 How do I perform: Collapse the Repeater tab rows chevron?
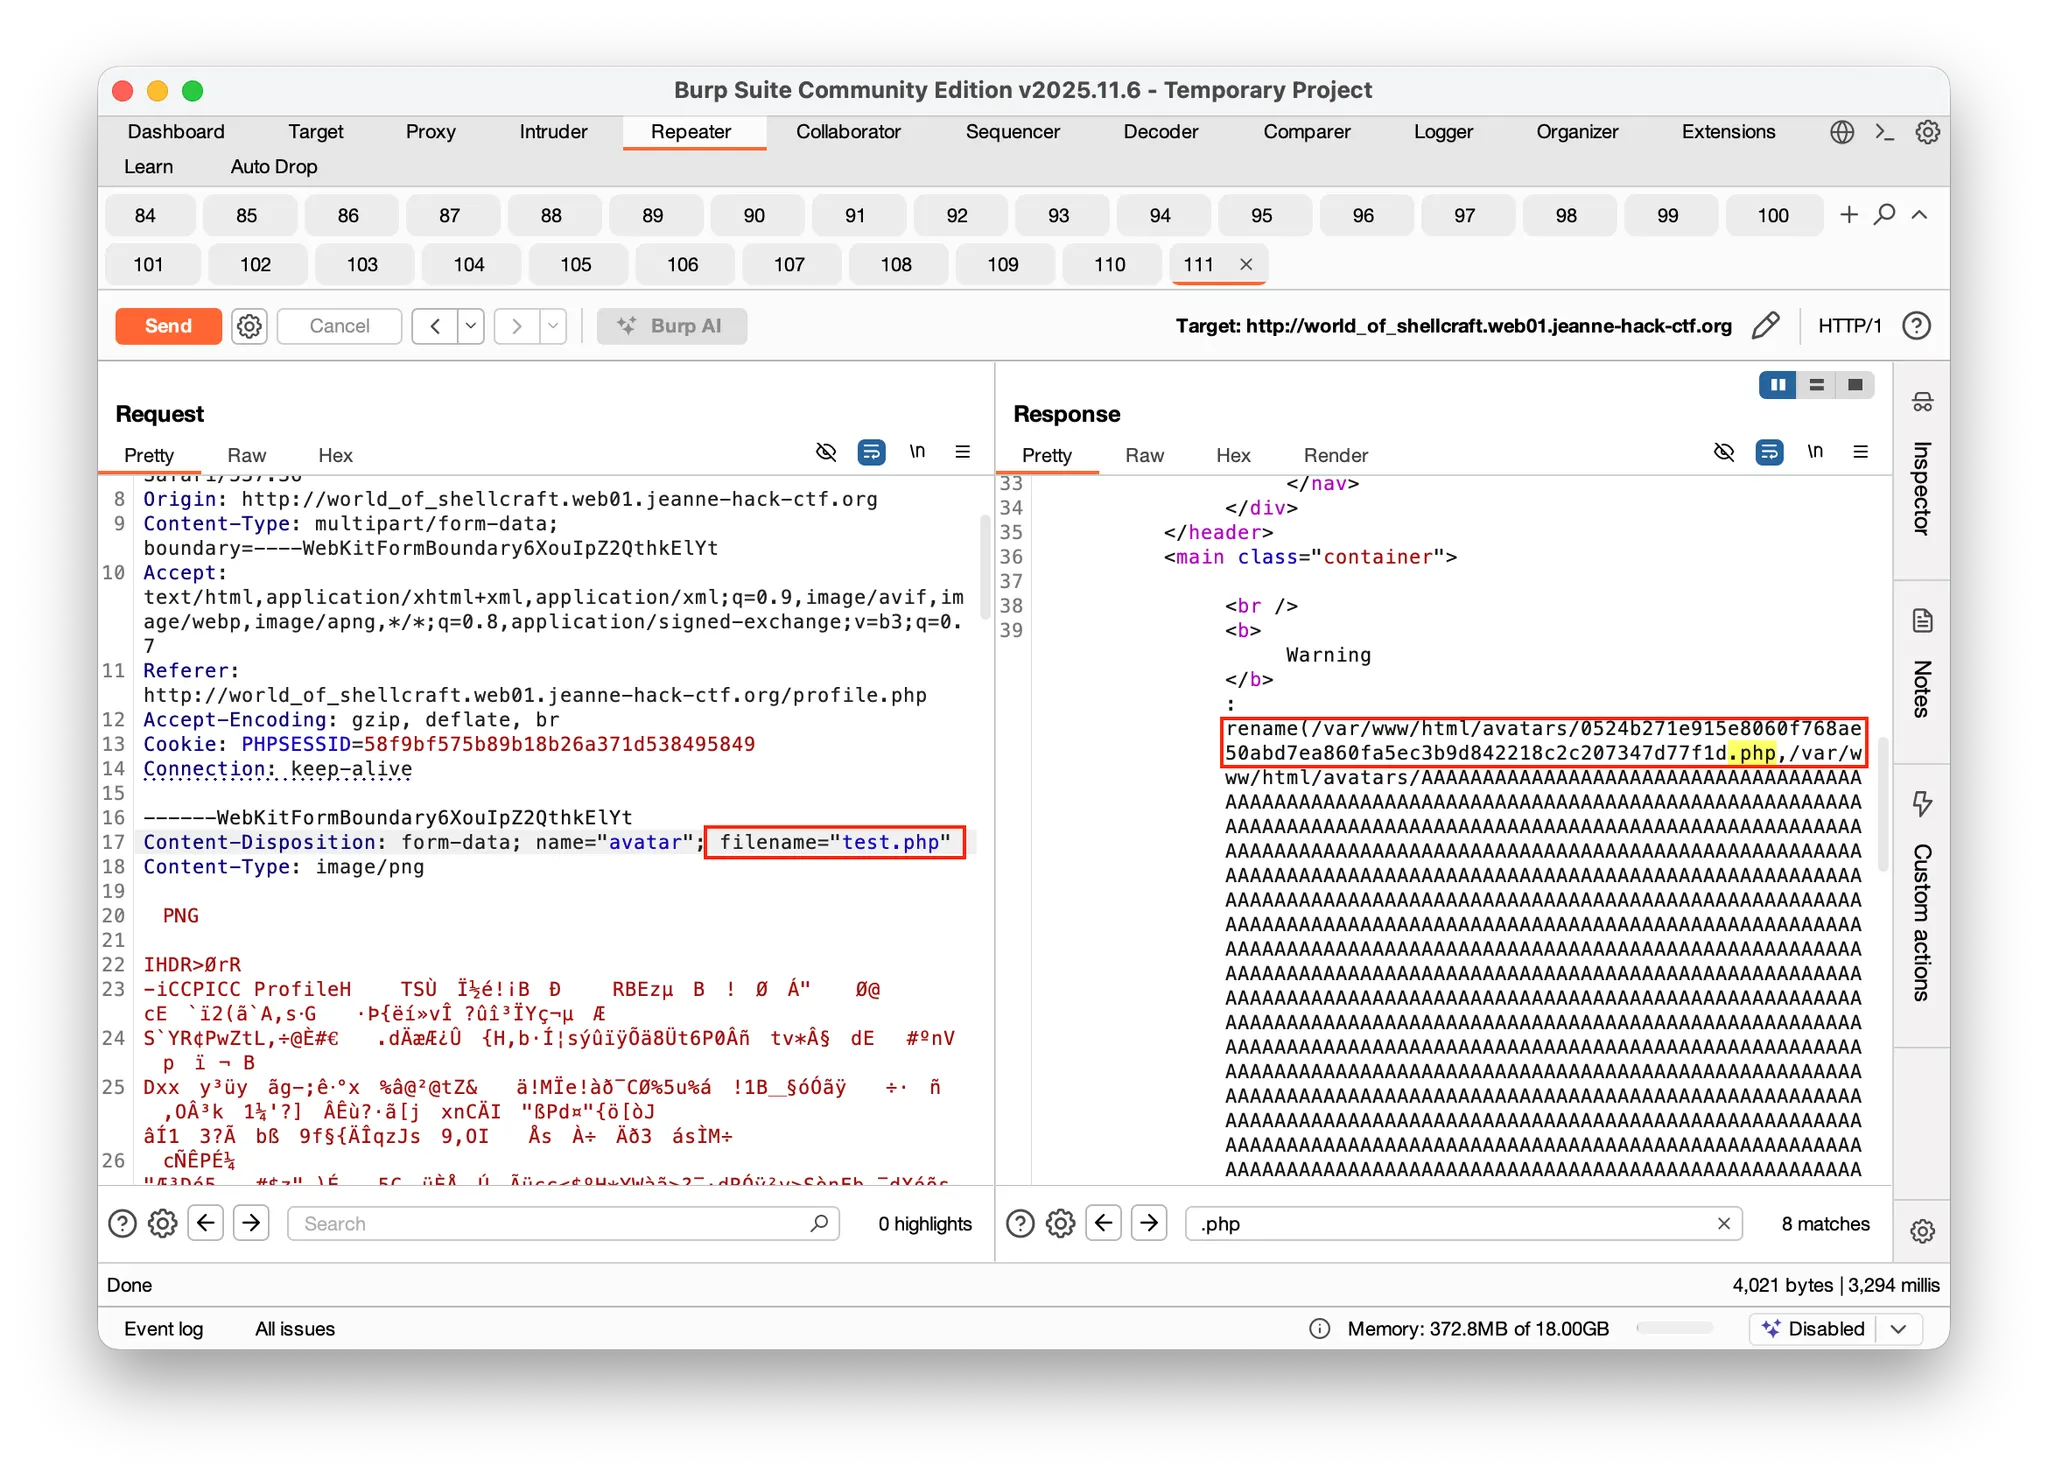[x=1919, y=215]
